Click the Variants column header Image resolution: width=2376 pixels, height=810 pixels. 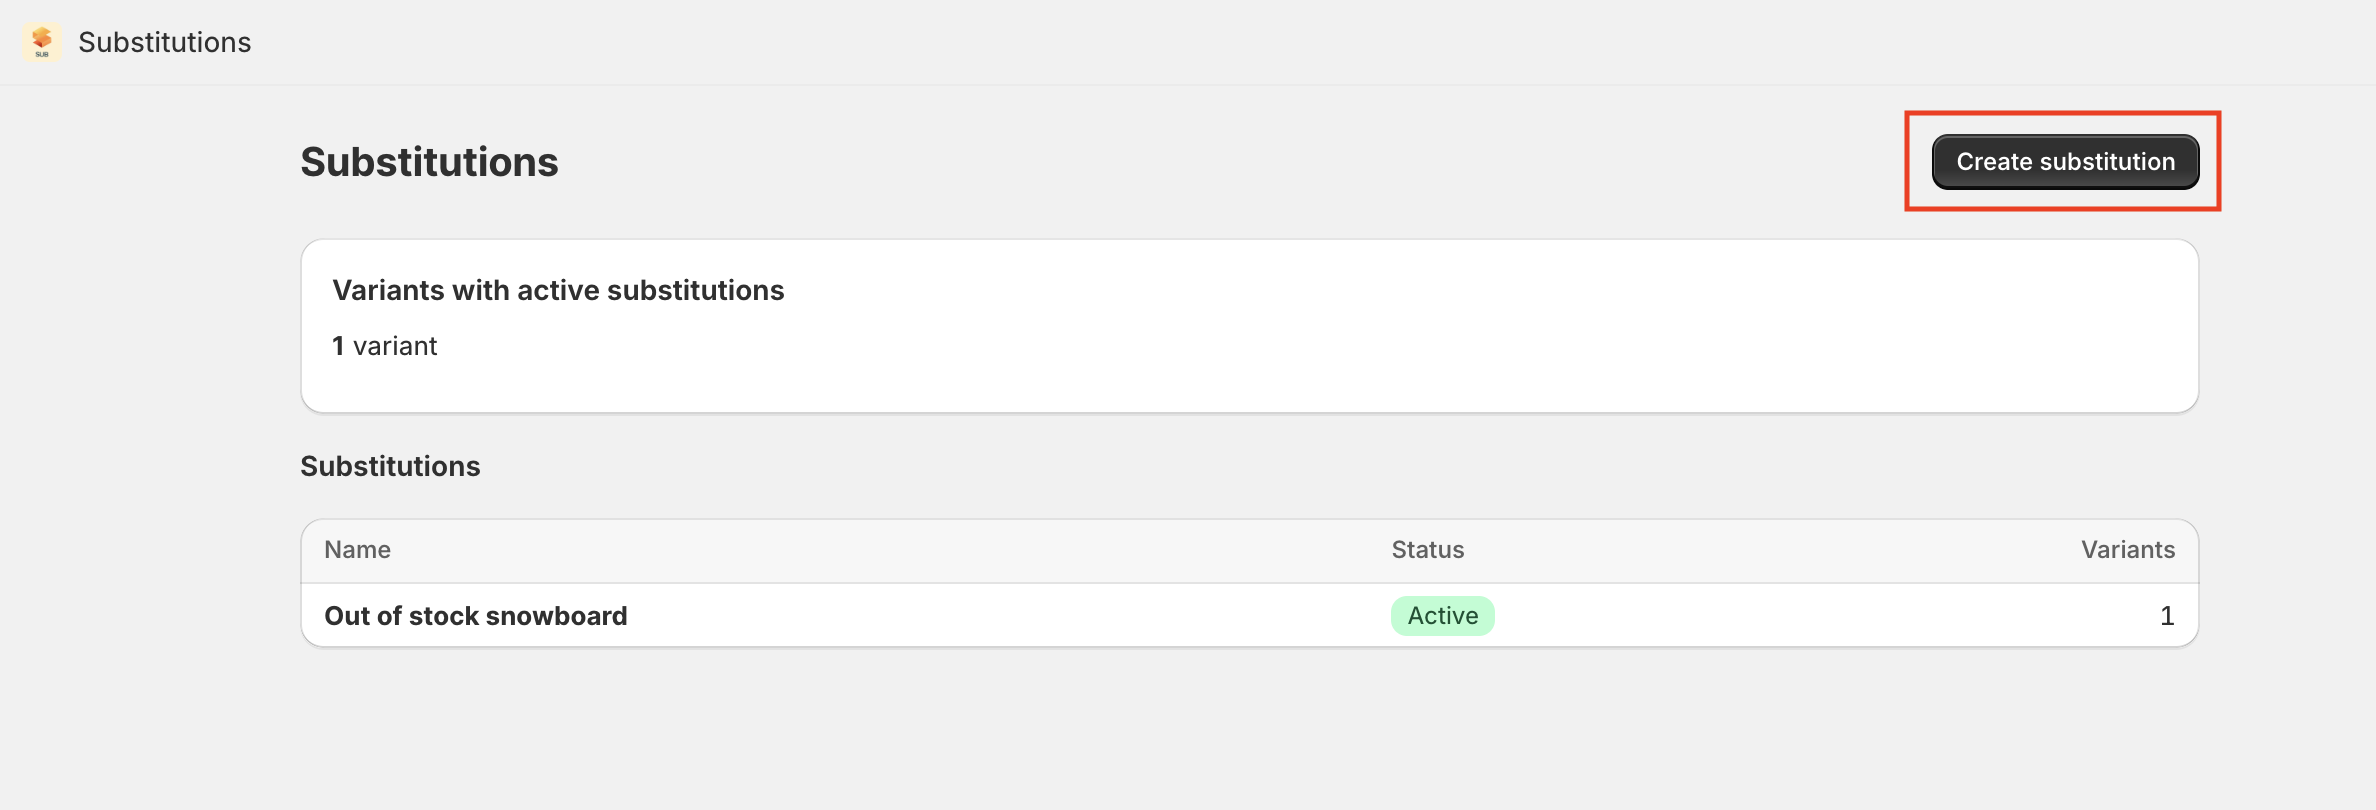point(2127,550)
